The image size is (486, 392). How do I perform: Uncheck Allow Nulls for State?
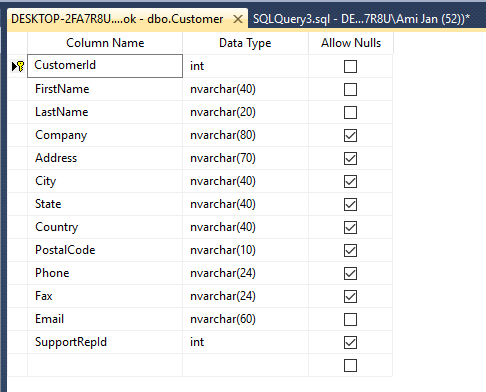click(350, 204)
